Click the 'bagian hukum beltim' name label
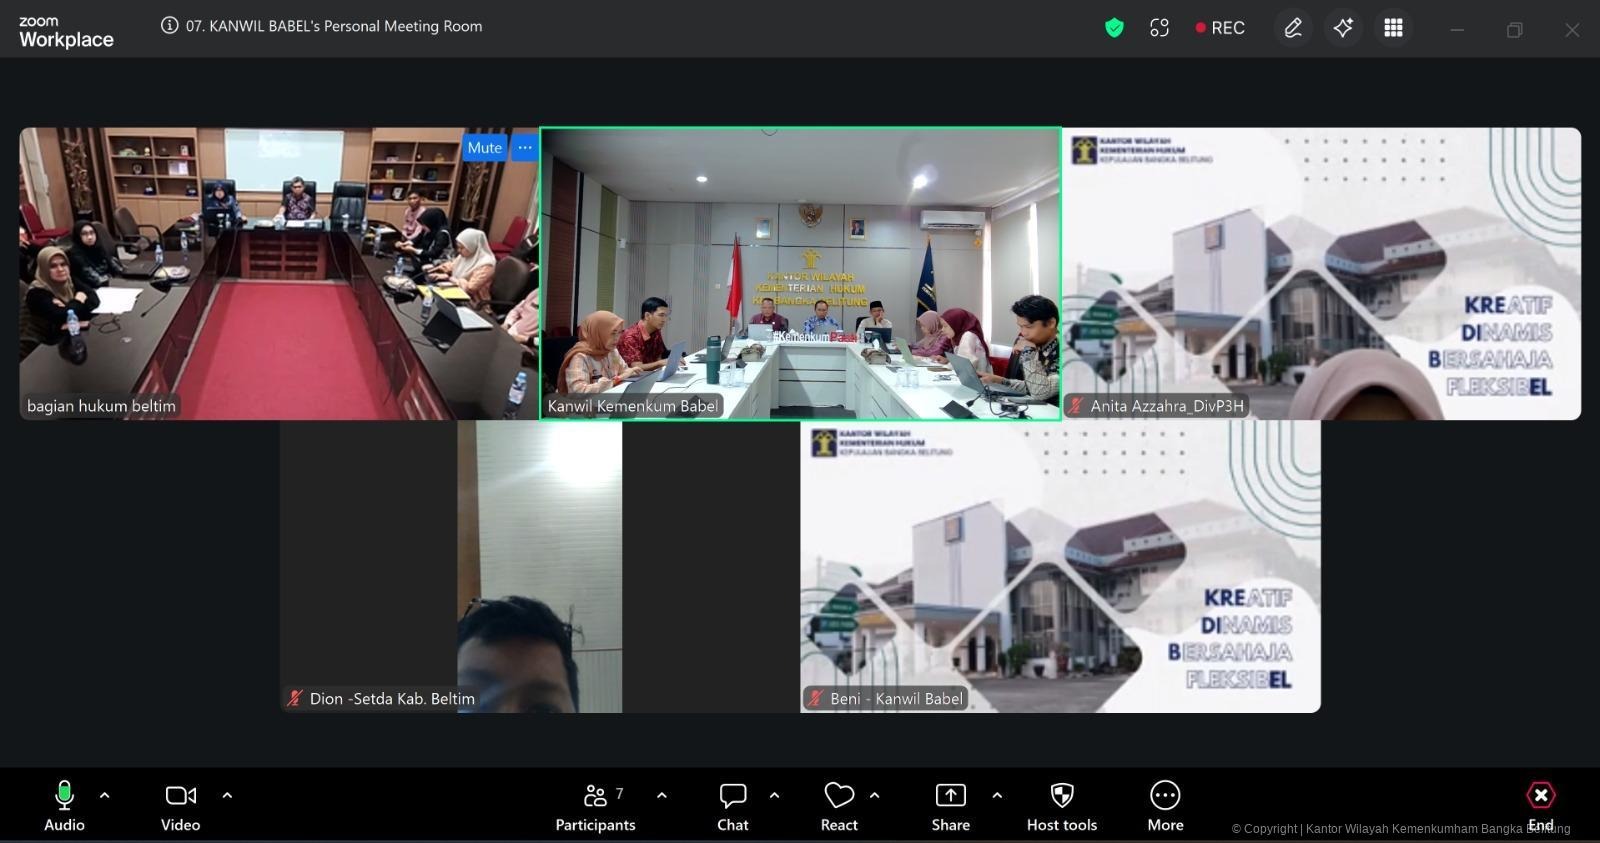1600x843 pixels. pyautogui.click(x=101, y=406)
